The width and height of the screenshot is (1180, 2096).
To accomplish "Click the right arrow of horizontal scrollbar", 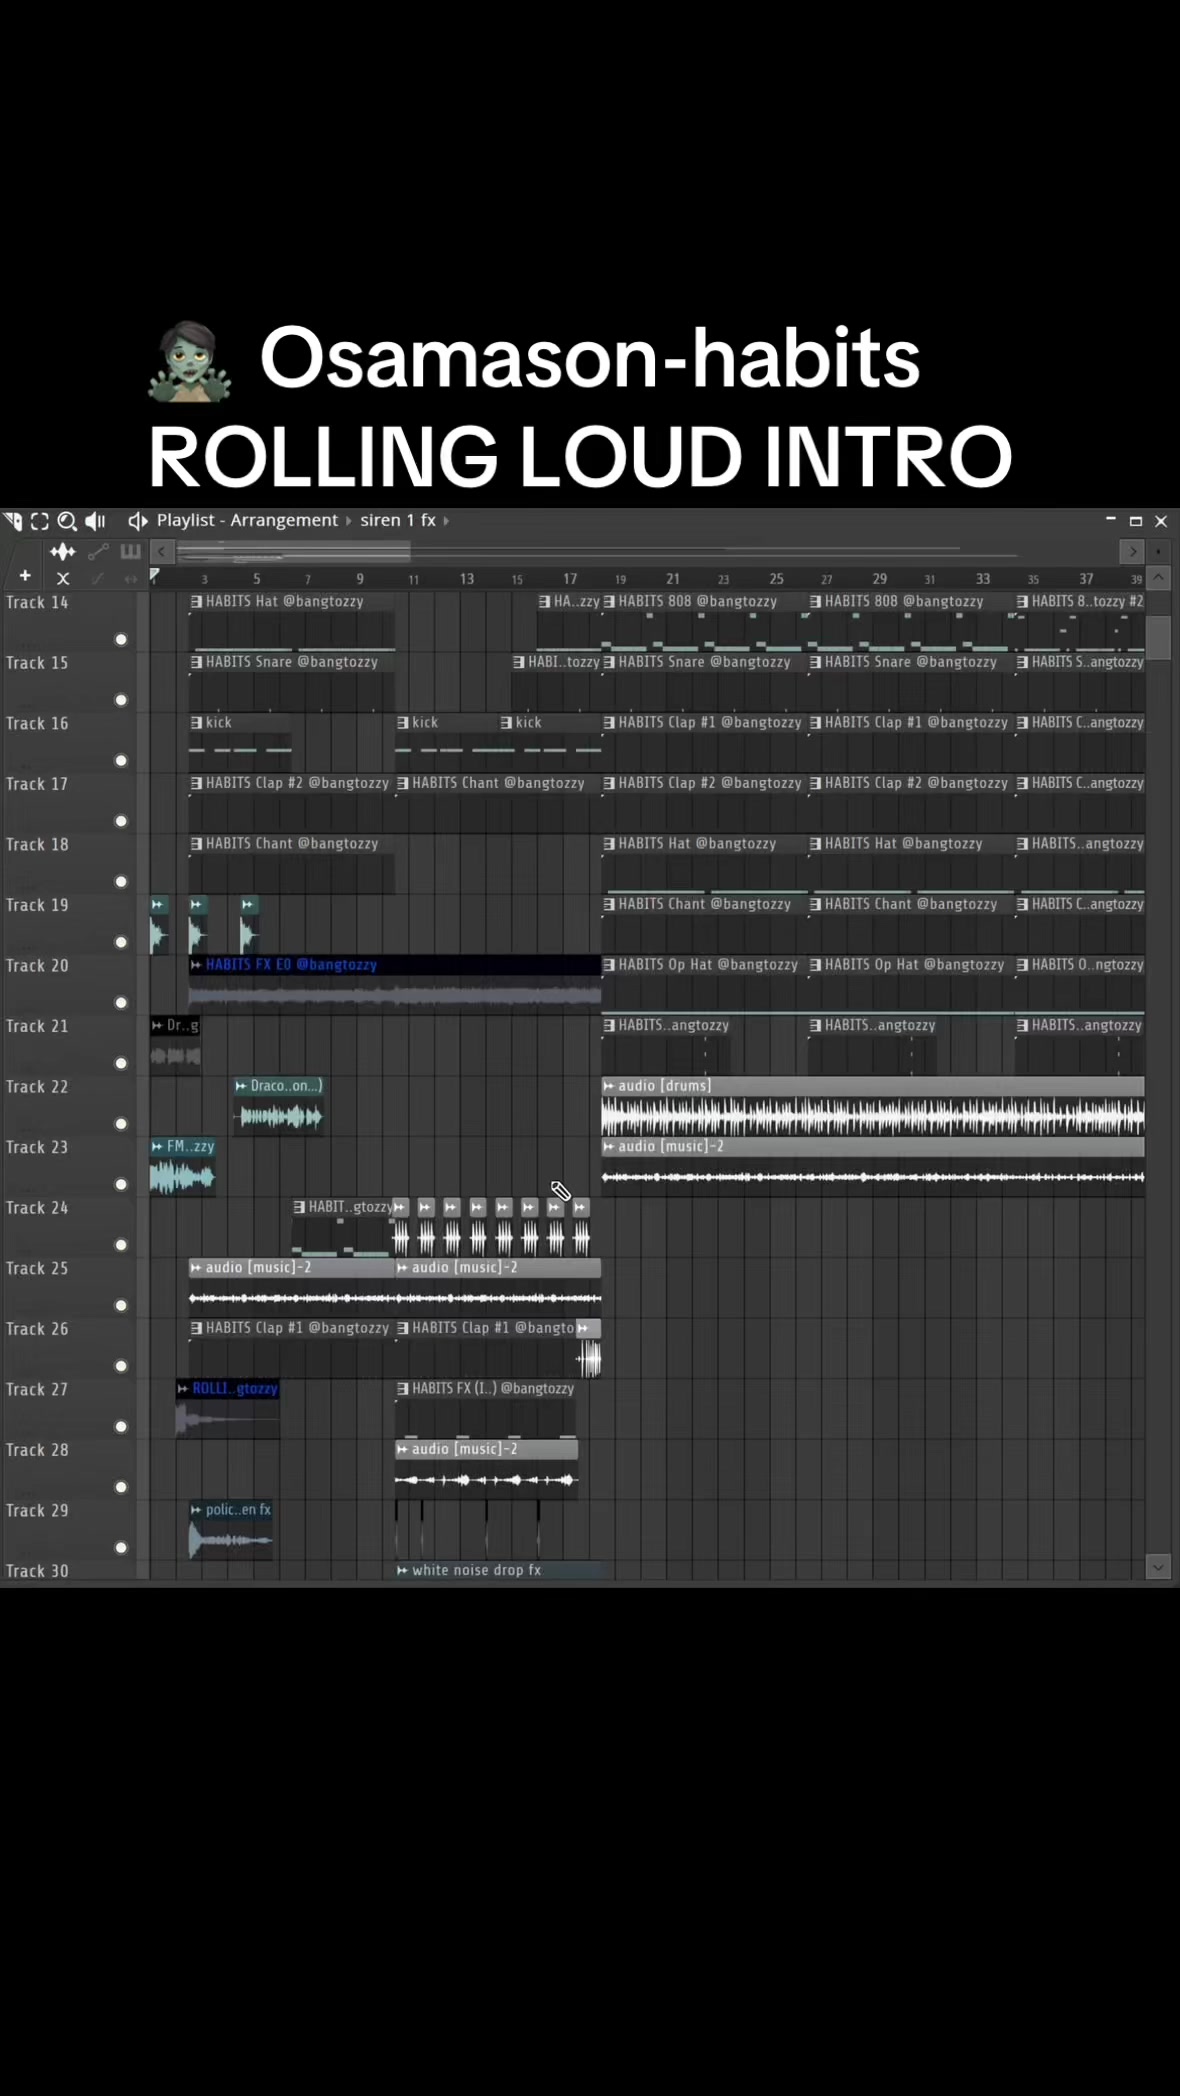I will 1132,551.
